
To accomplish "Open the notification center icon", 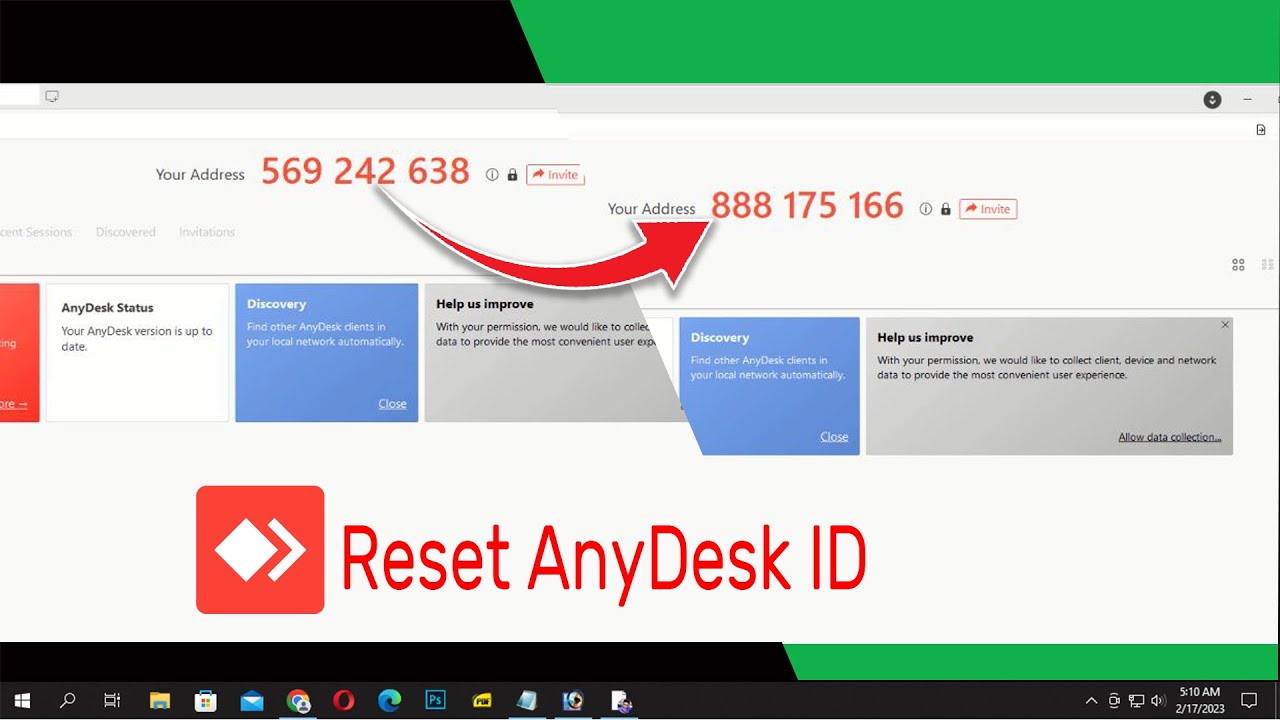I will click(1249, 700).
